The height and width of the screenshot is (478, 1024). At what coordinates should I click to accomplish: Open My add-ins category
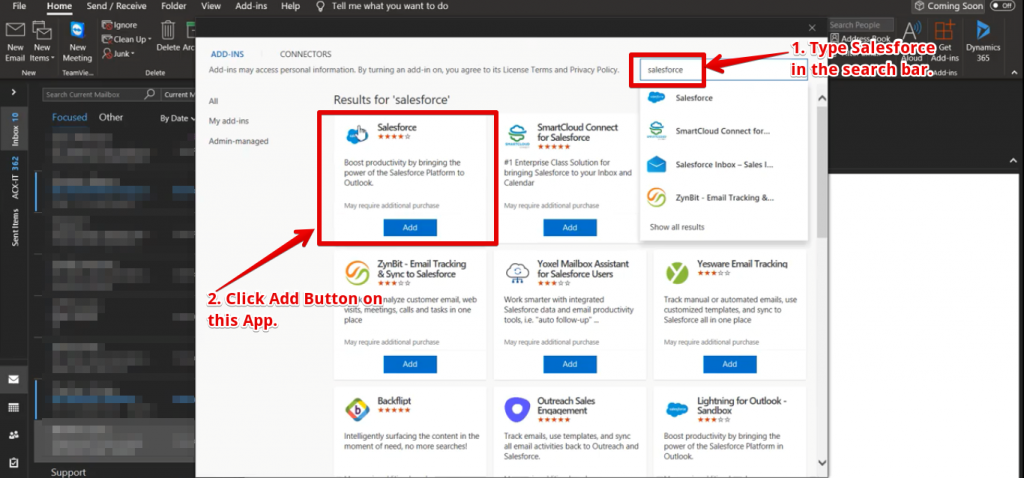coord(229,121)
